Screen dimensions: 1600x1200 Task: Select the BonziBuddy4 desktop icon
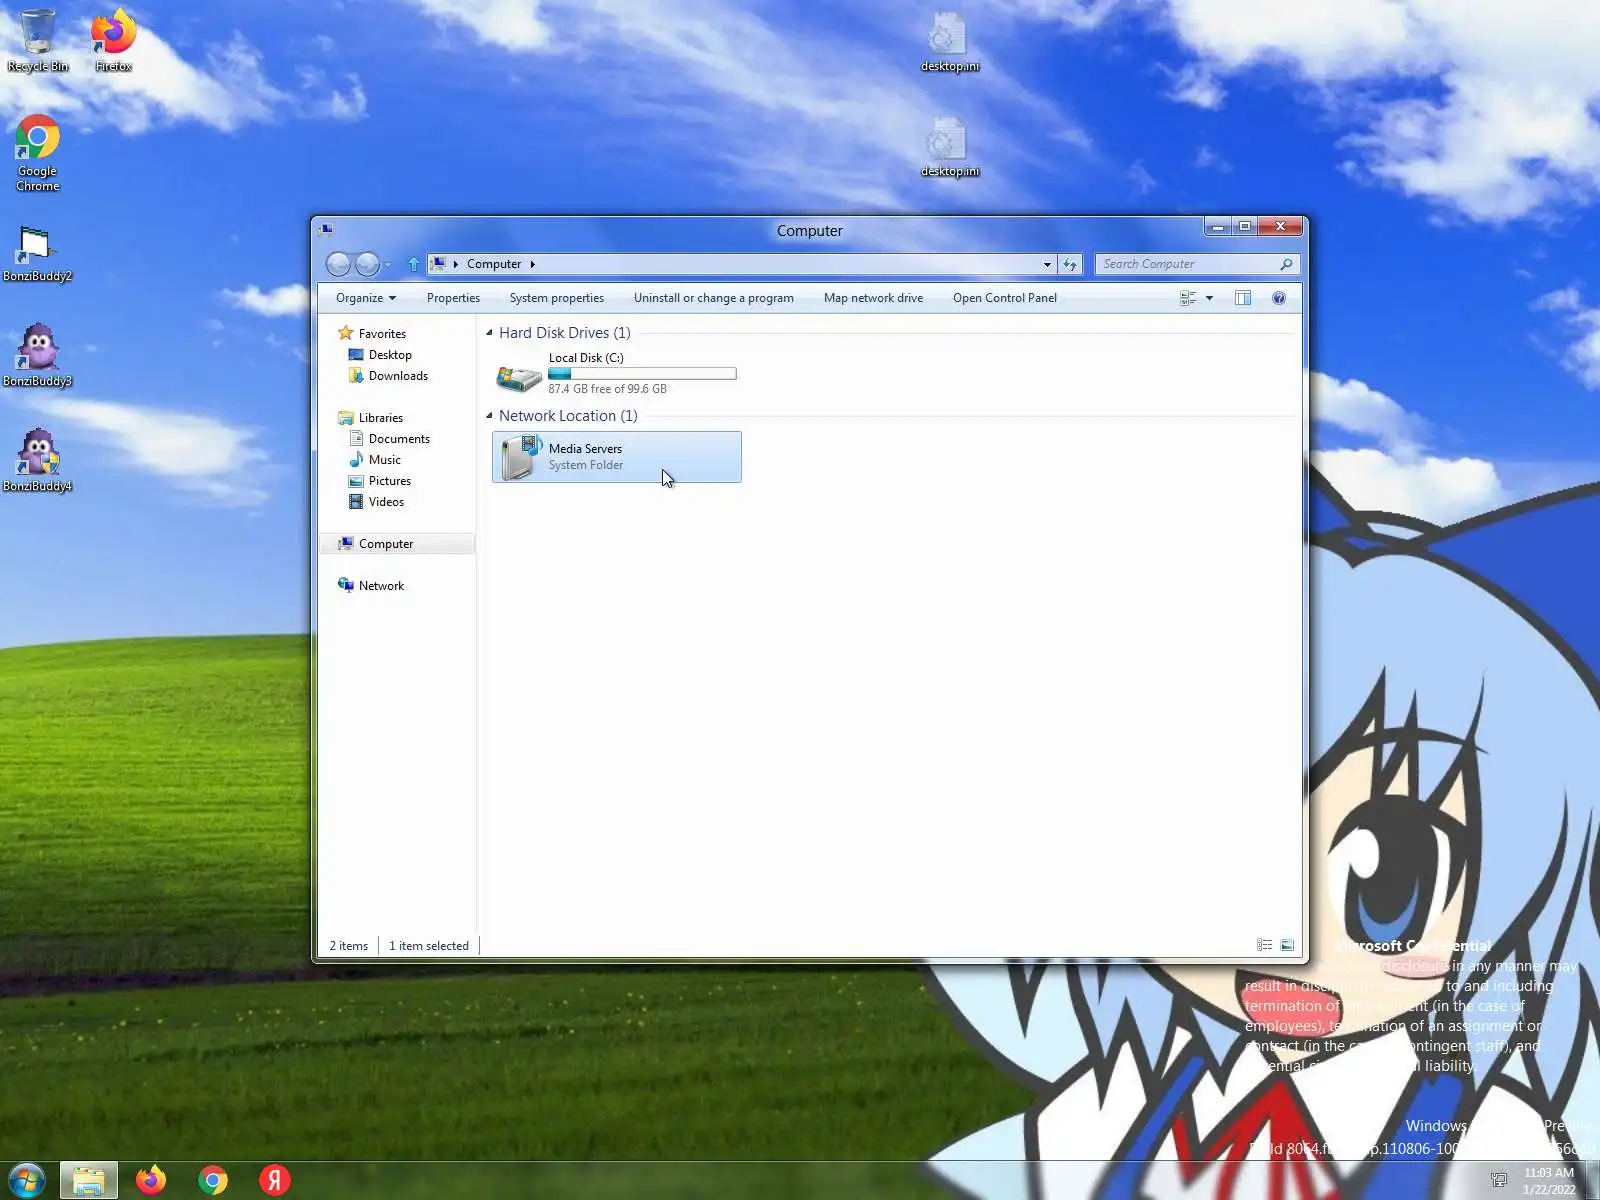37,460
